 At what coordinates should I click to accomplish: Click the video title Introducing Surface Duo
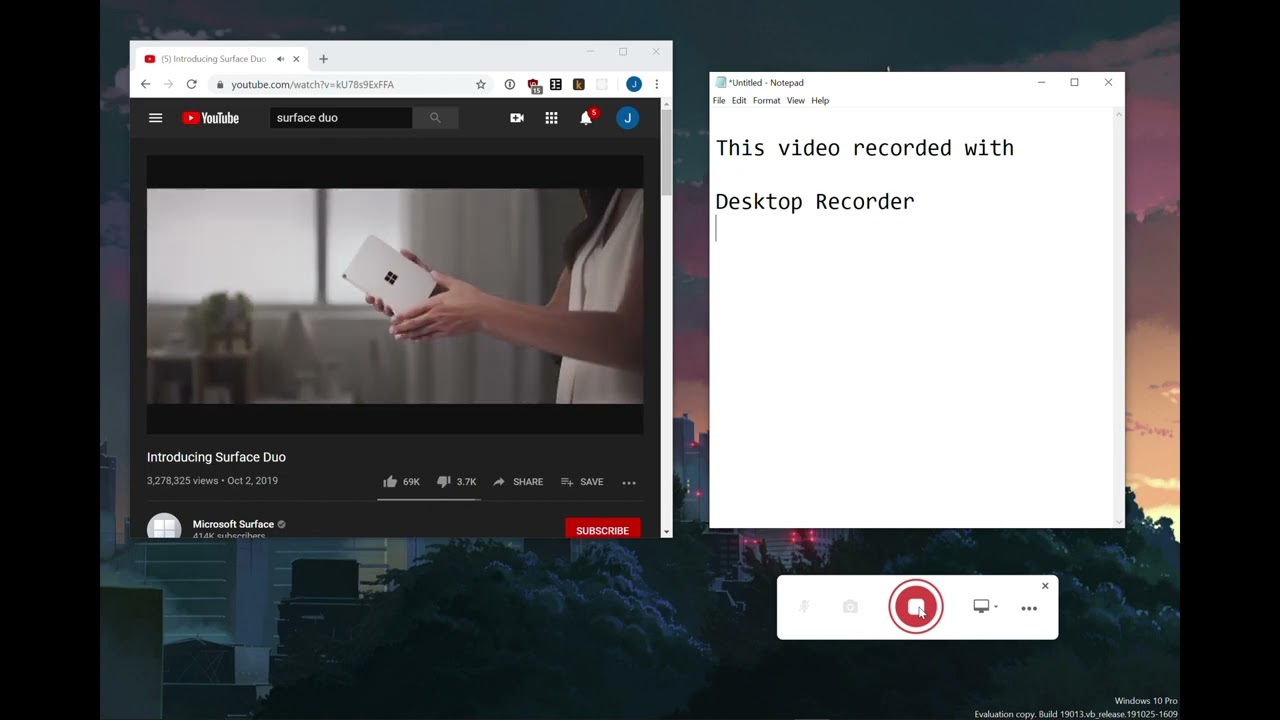click(x=216, y=457)
